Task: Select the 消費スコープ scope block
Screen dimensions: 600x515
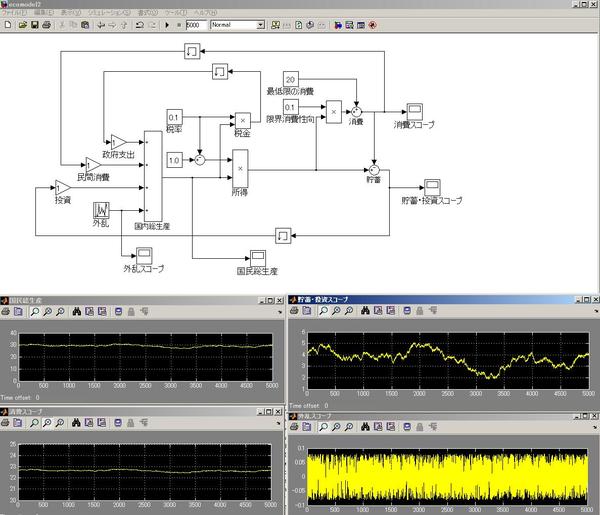Action: point(415,110)
